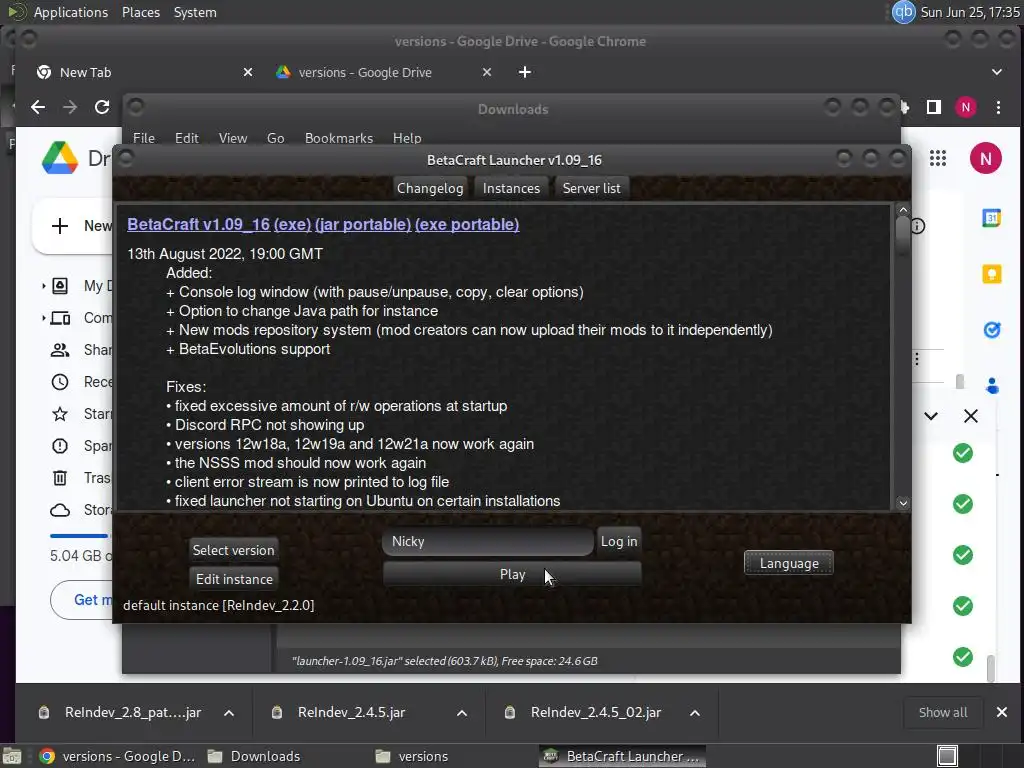The height and width of the screenshot is (768, 1024).
Task: Select versions - Google Drive browser tab
Action: click(384, 72)
